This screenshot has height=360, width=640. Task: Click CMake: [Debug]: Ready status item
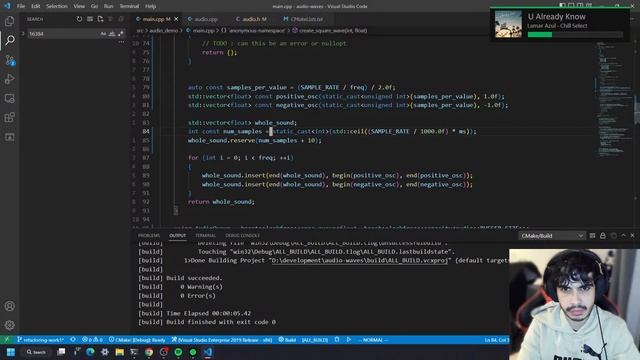coord(137,340)
